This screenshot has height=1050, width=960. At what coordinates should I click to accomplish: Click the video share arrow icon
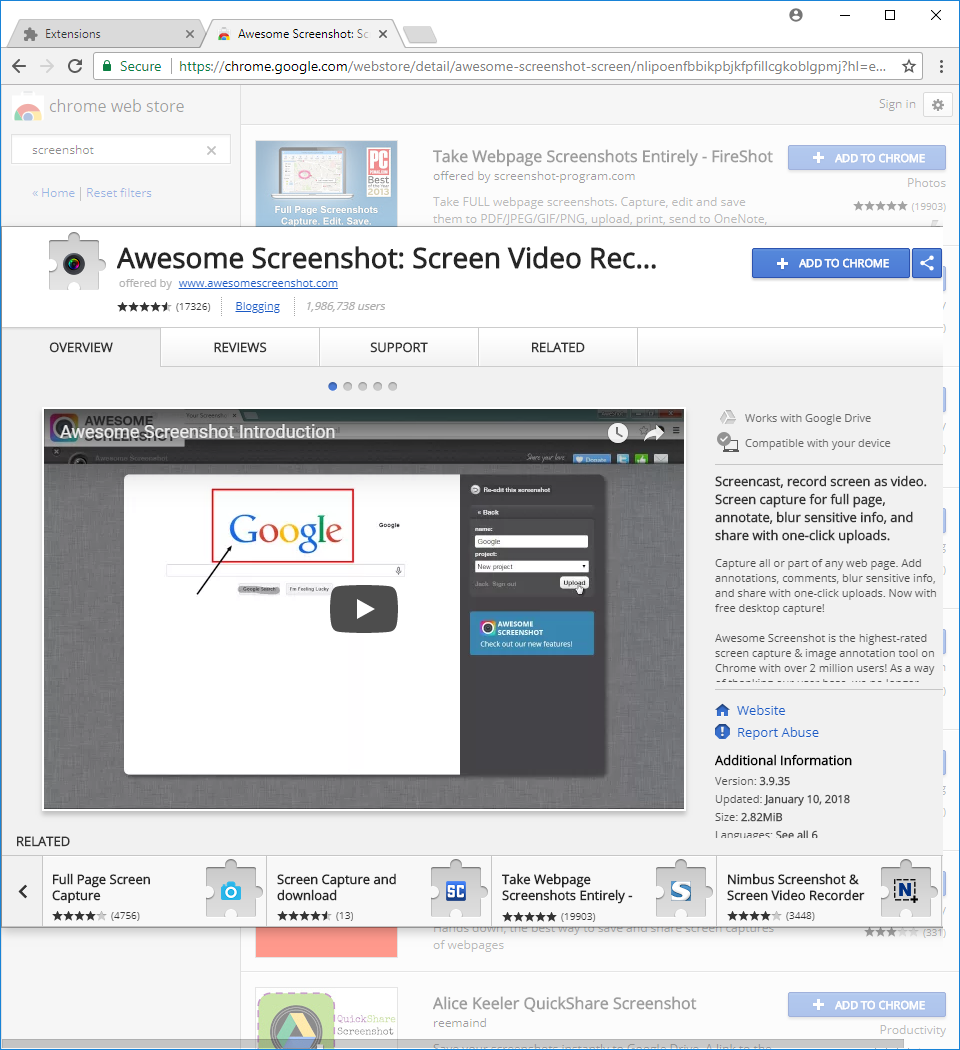click(653, 432)
